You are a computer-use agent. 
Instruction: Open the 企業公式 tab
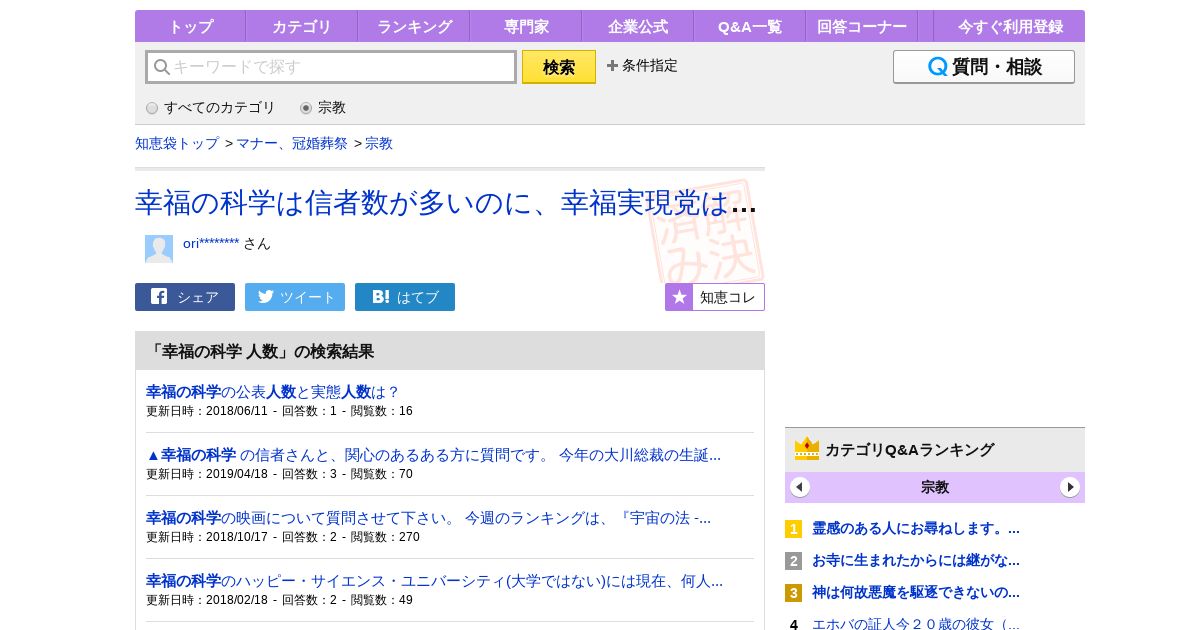pos(638,26)
